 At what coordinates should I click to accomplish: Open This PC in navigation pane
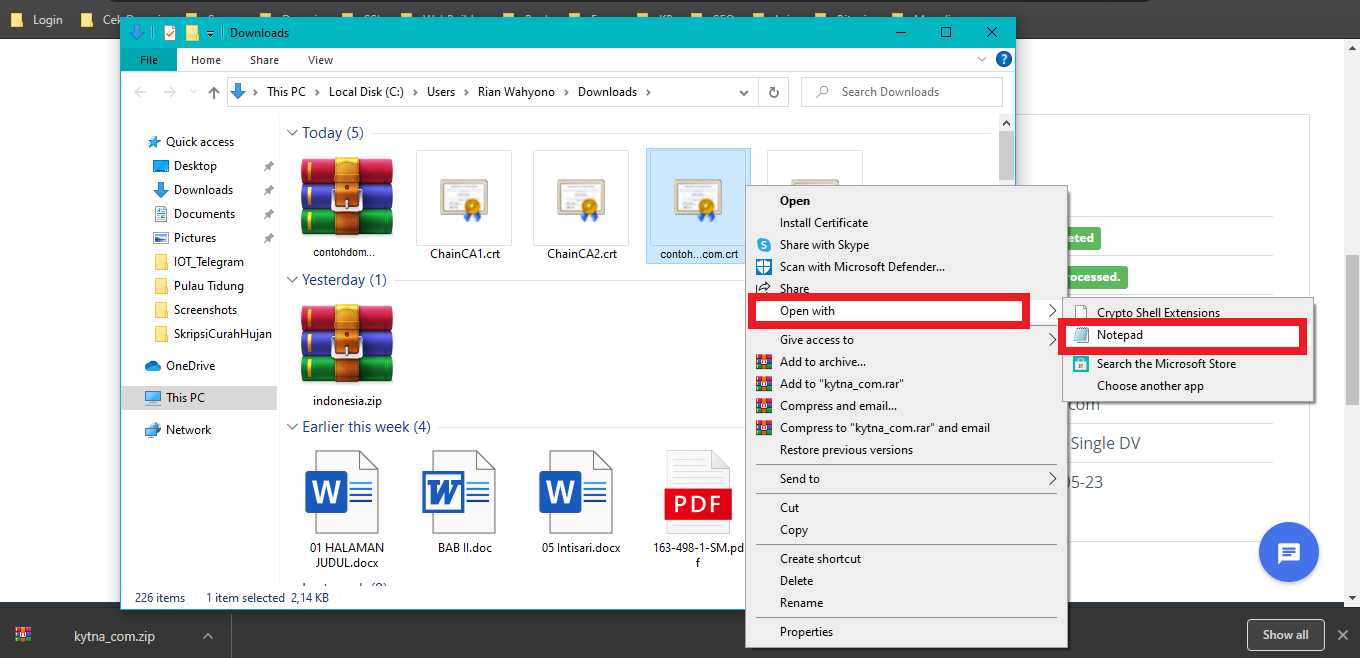[x=185, y=398]
